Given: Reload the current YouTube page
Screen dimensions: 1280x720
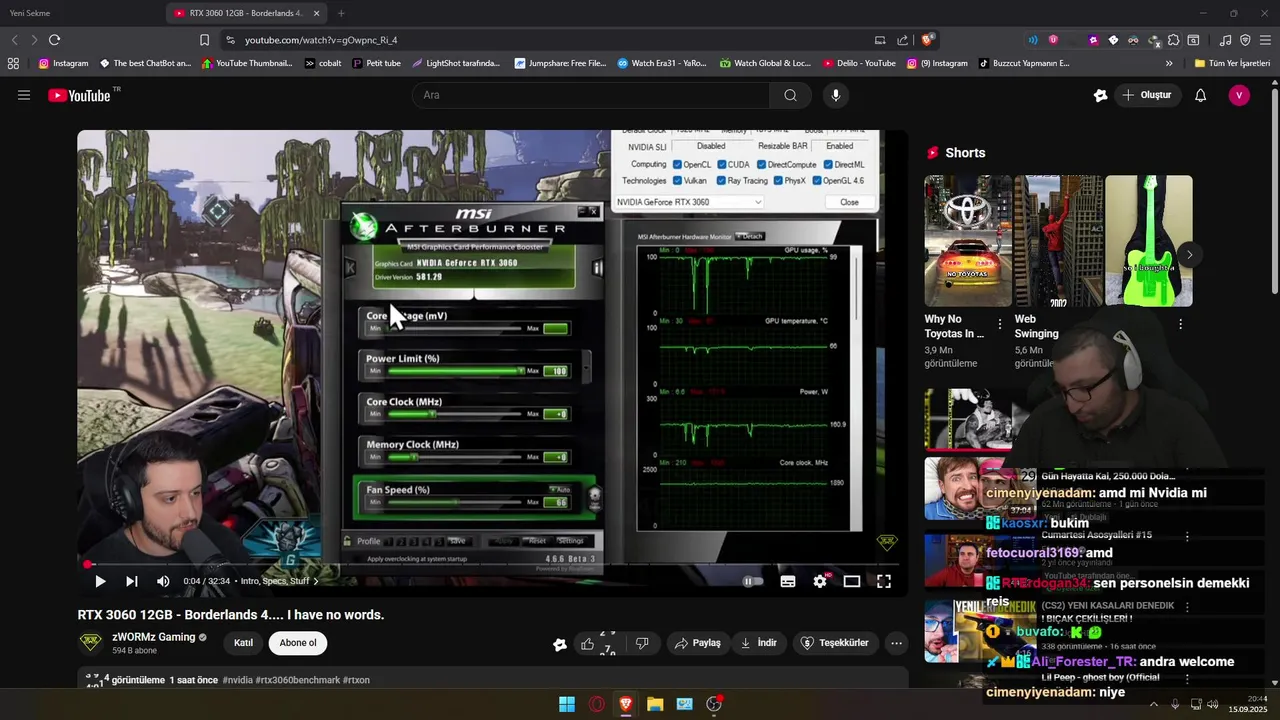Looking at the screenshot, I should point(54,40).
